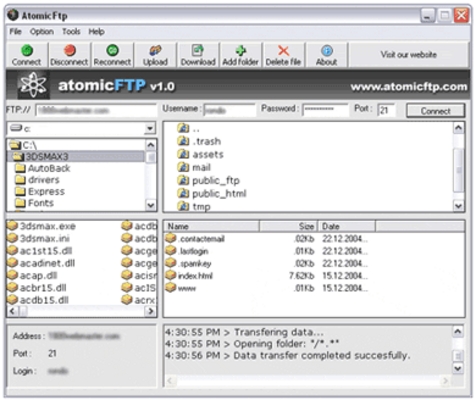Screen dimensions: 476x400
Task: Sort remote files by Size column
Action: [x=288, y=226]
